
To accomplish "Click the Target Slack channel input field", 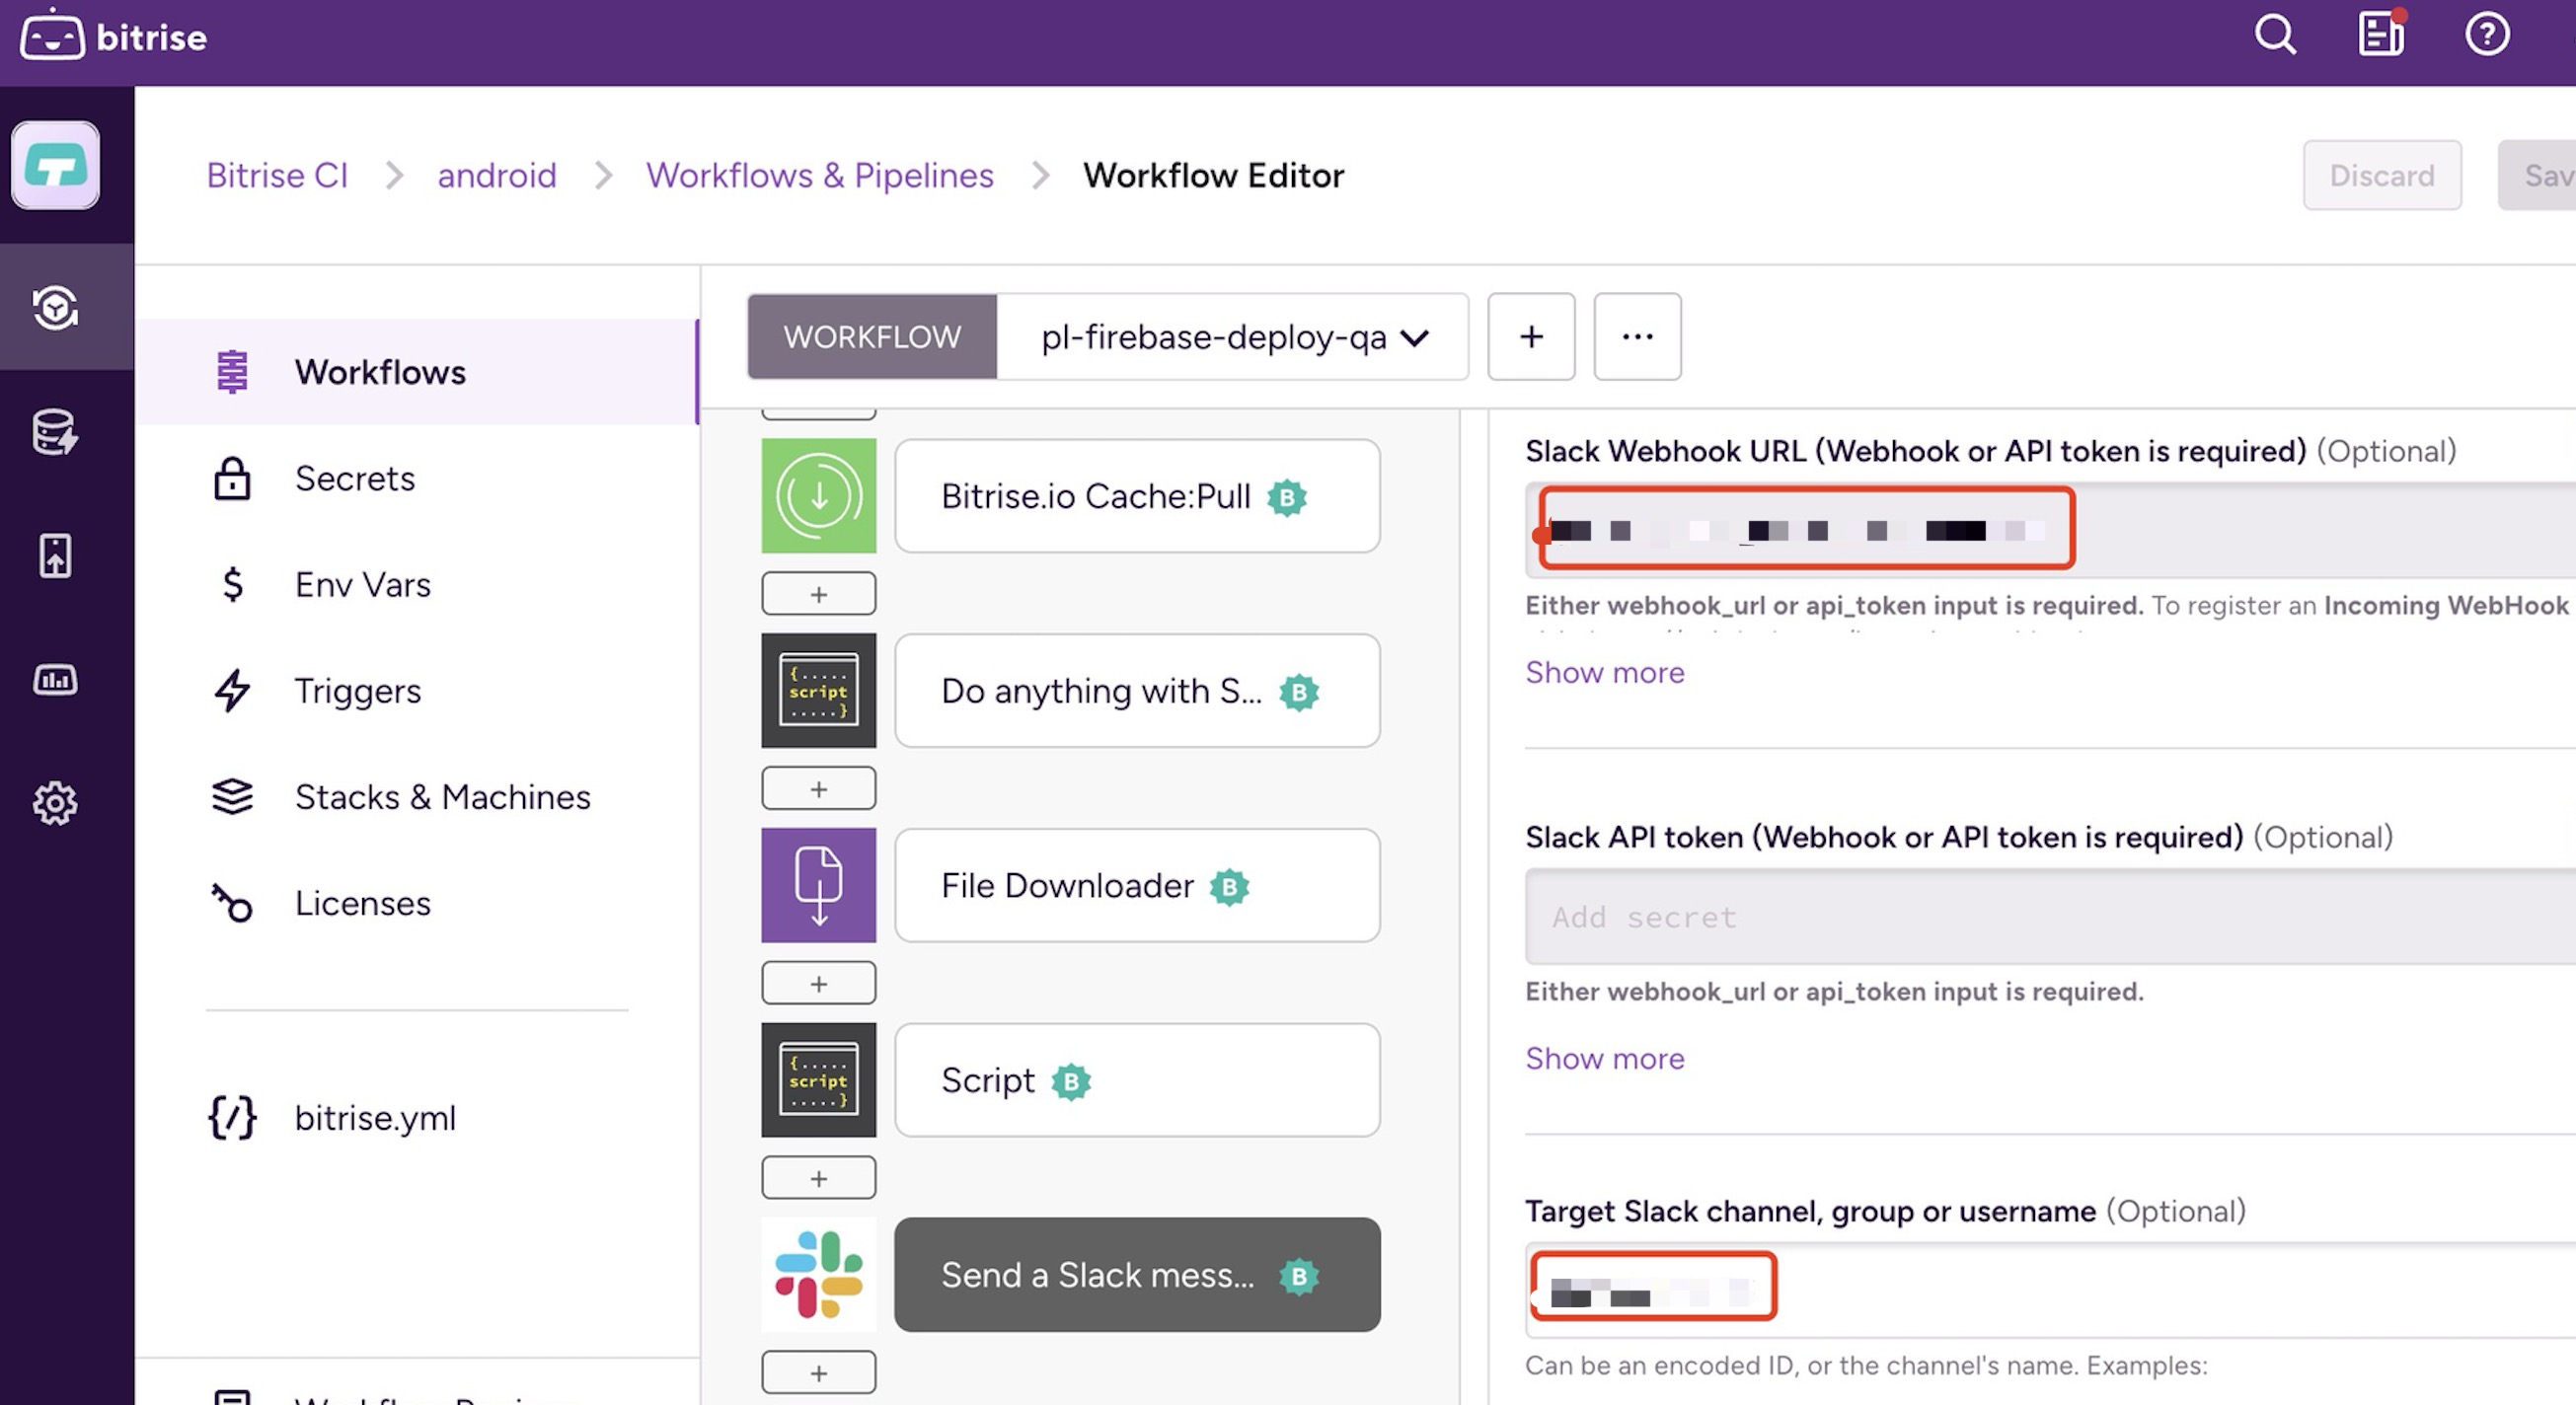I will click(2050, 1290).
